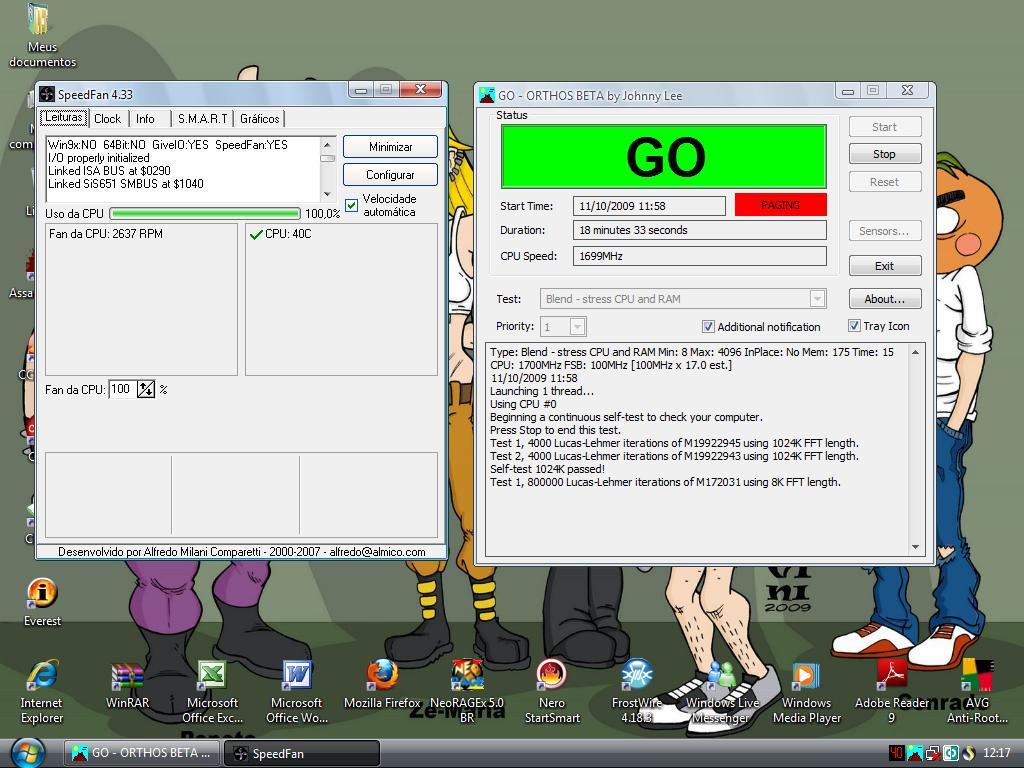This screenshot has width=1024, height=768.
Task: Click the Minimizar button in SpeedFan
Action: click(x=391, y=147)
